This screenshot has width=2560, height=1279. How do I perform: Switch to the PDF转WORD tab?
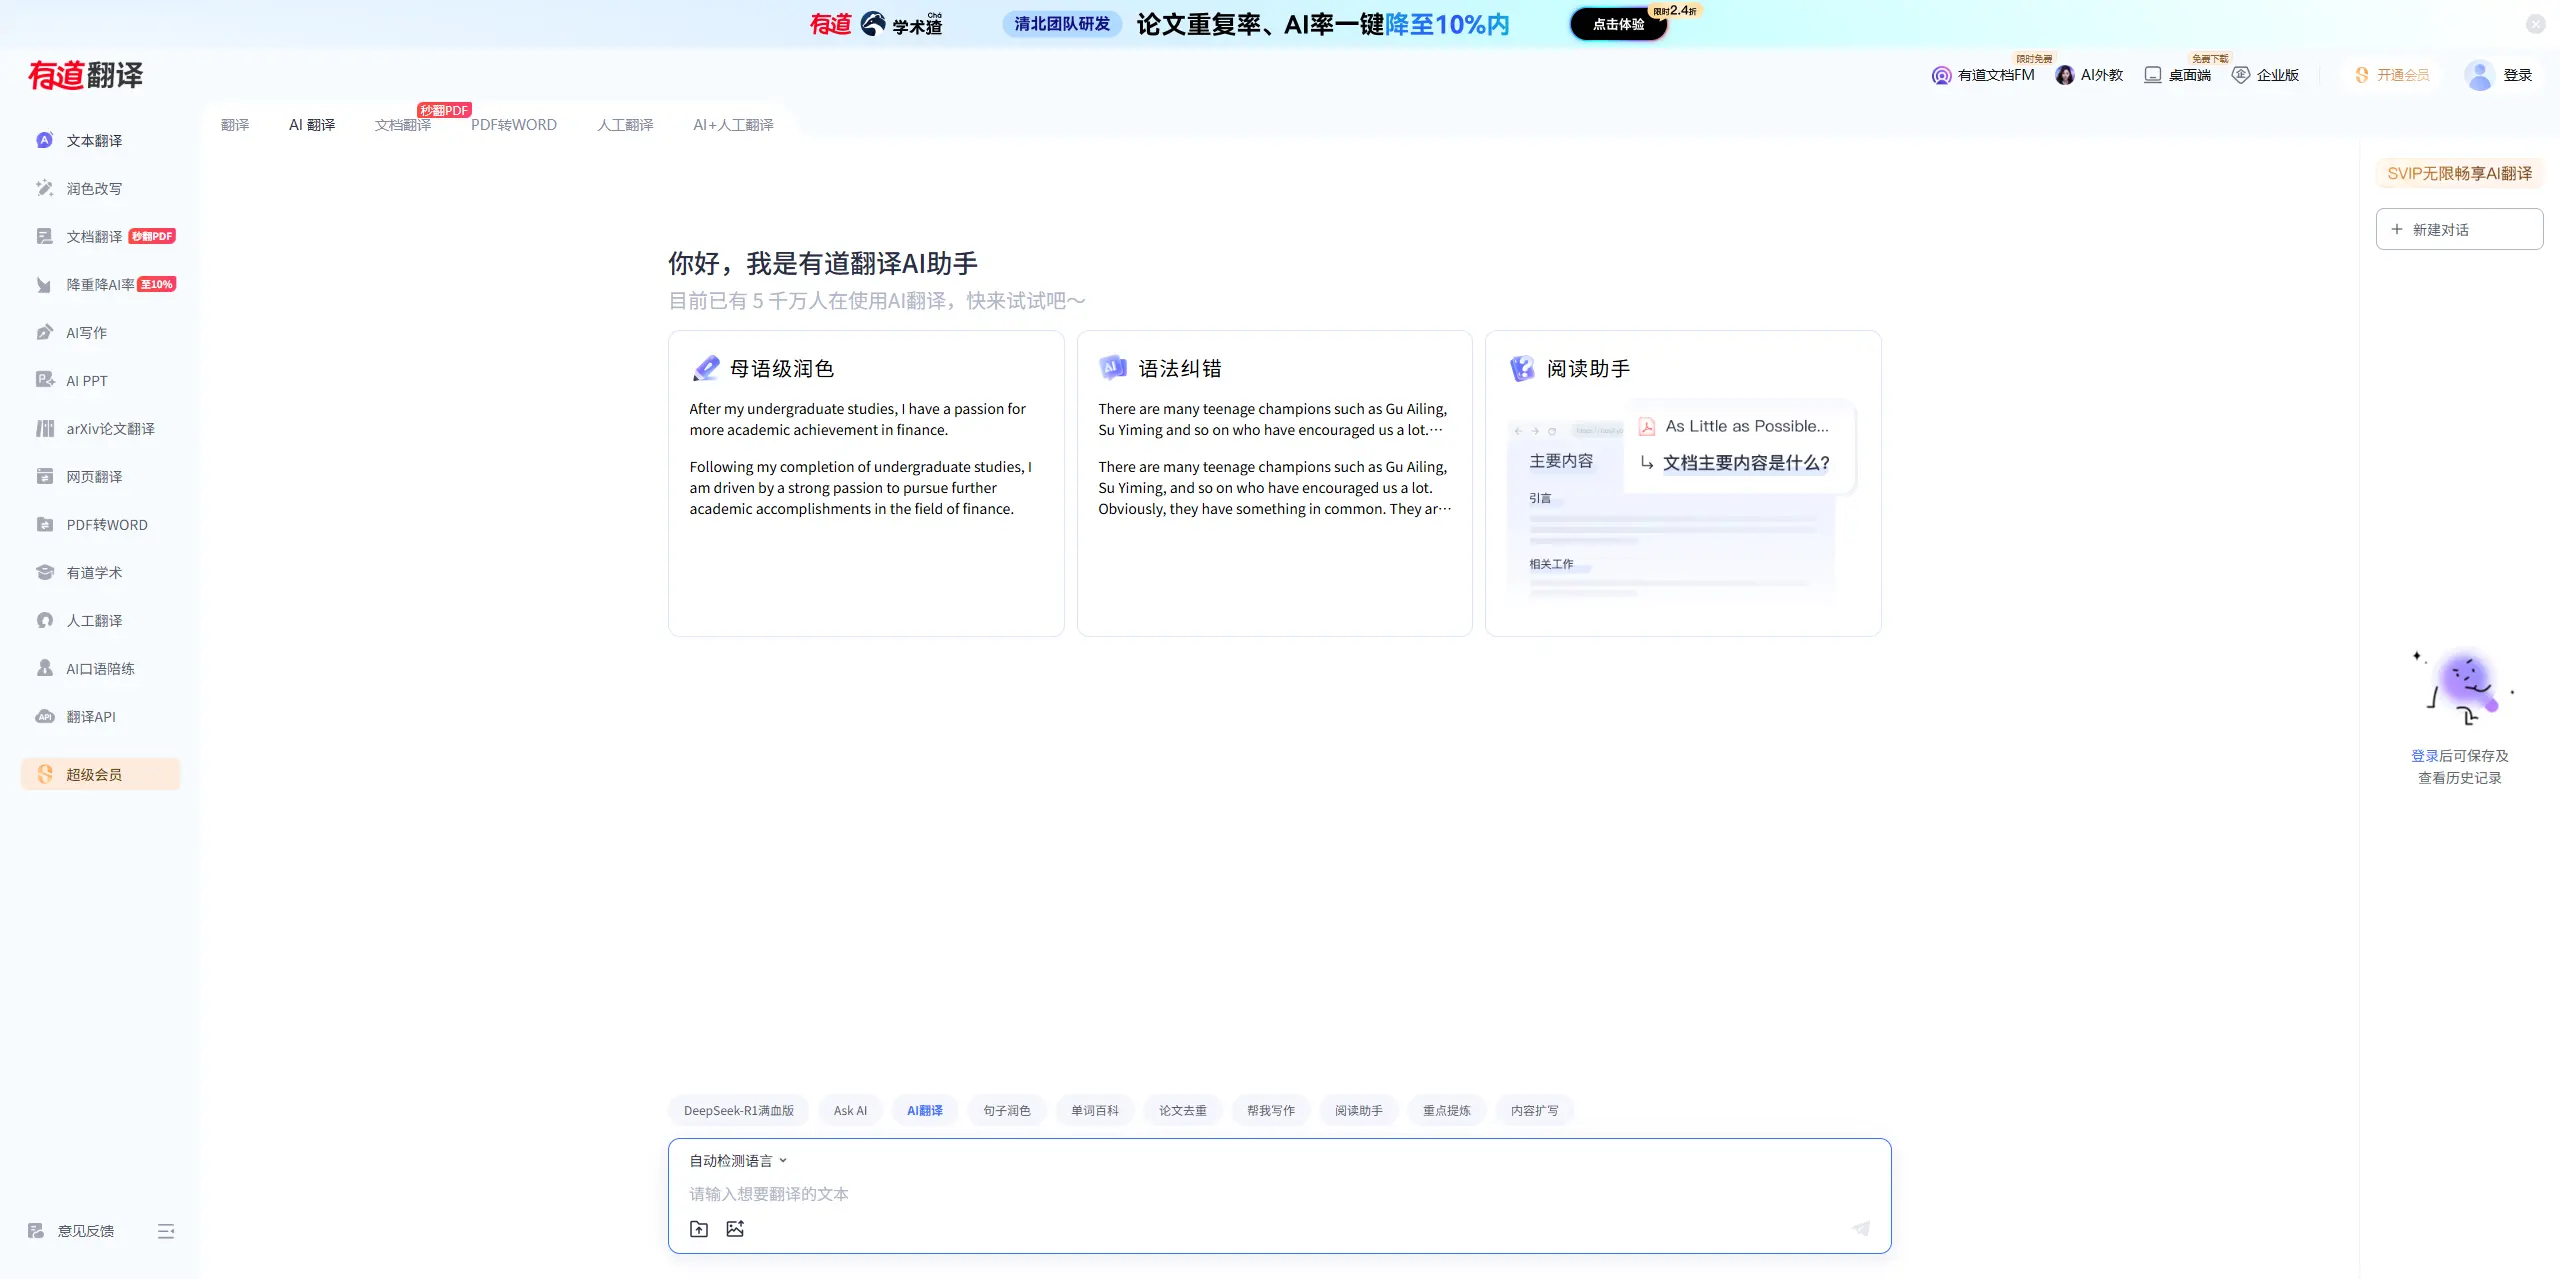point(515,125)
